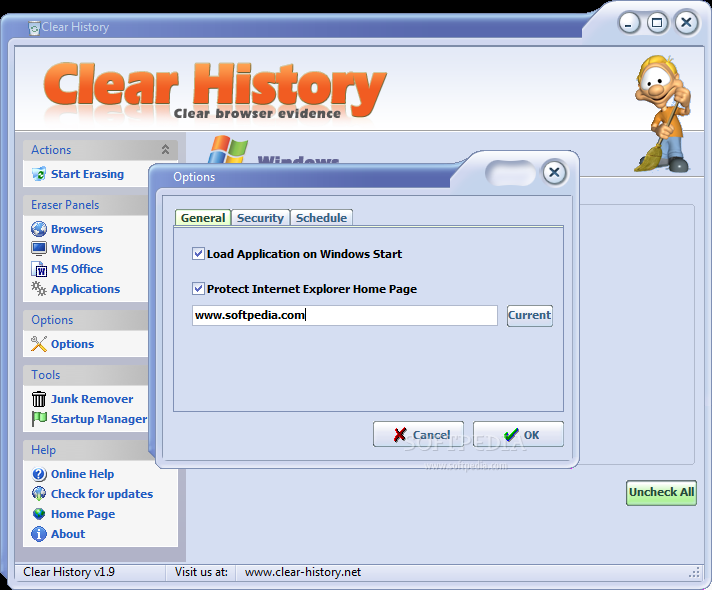Click the Online Help question mark icon
This screenshot has height=590, width=712.
click(39, 474)
